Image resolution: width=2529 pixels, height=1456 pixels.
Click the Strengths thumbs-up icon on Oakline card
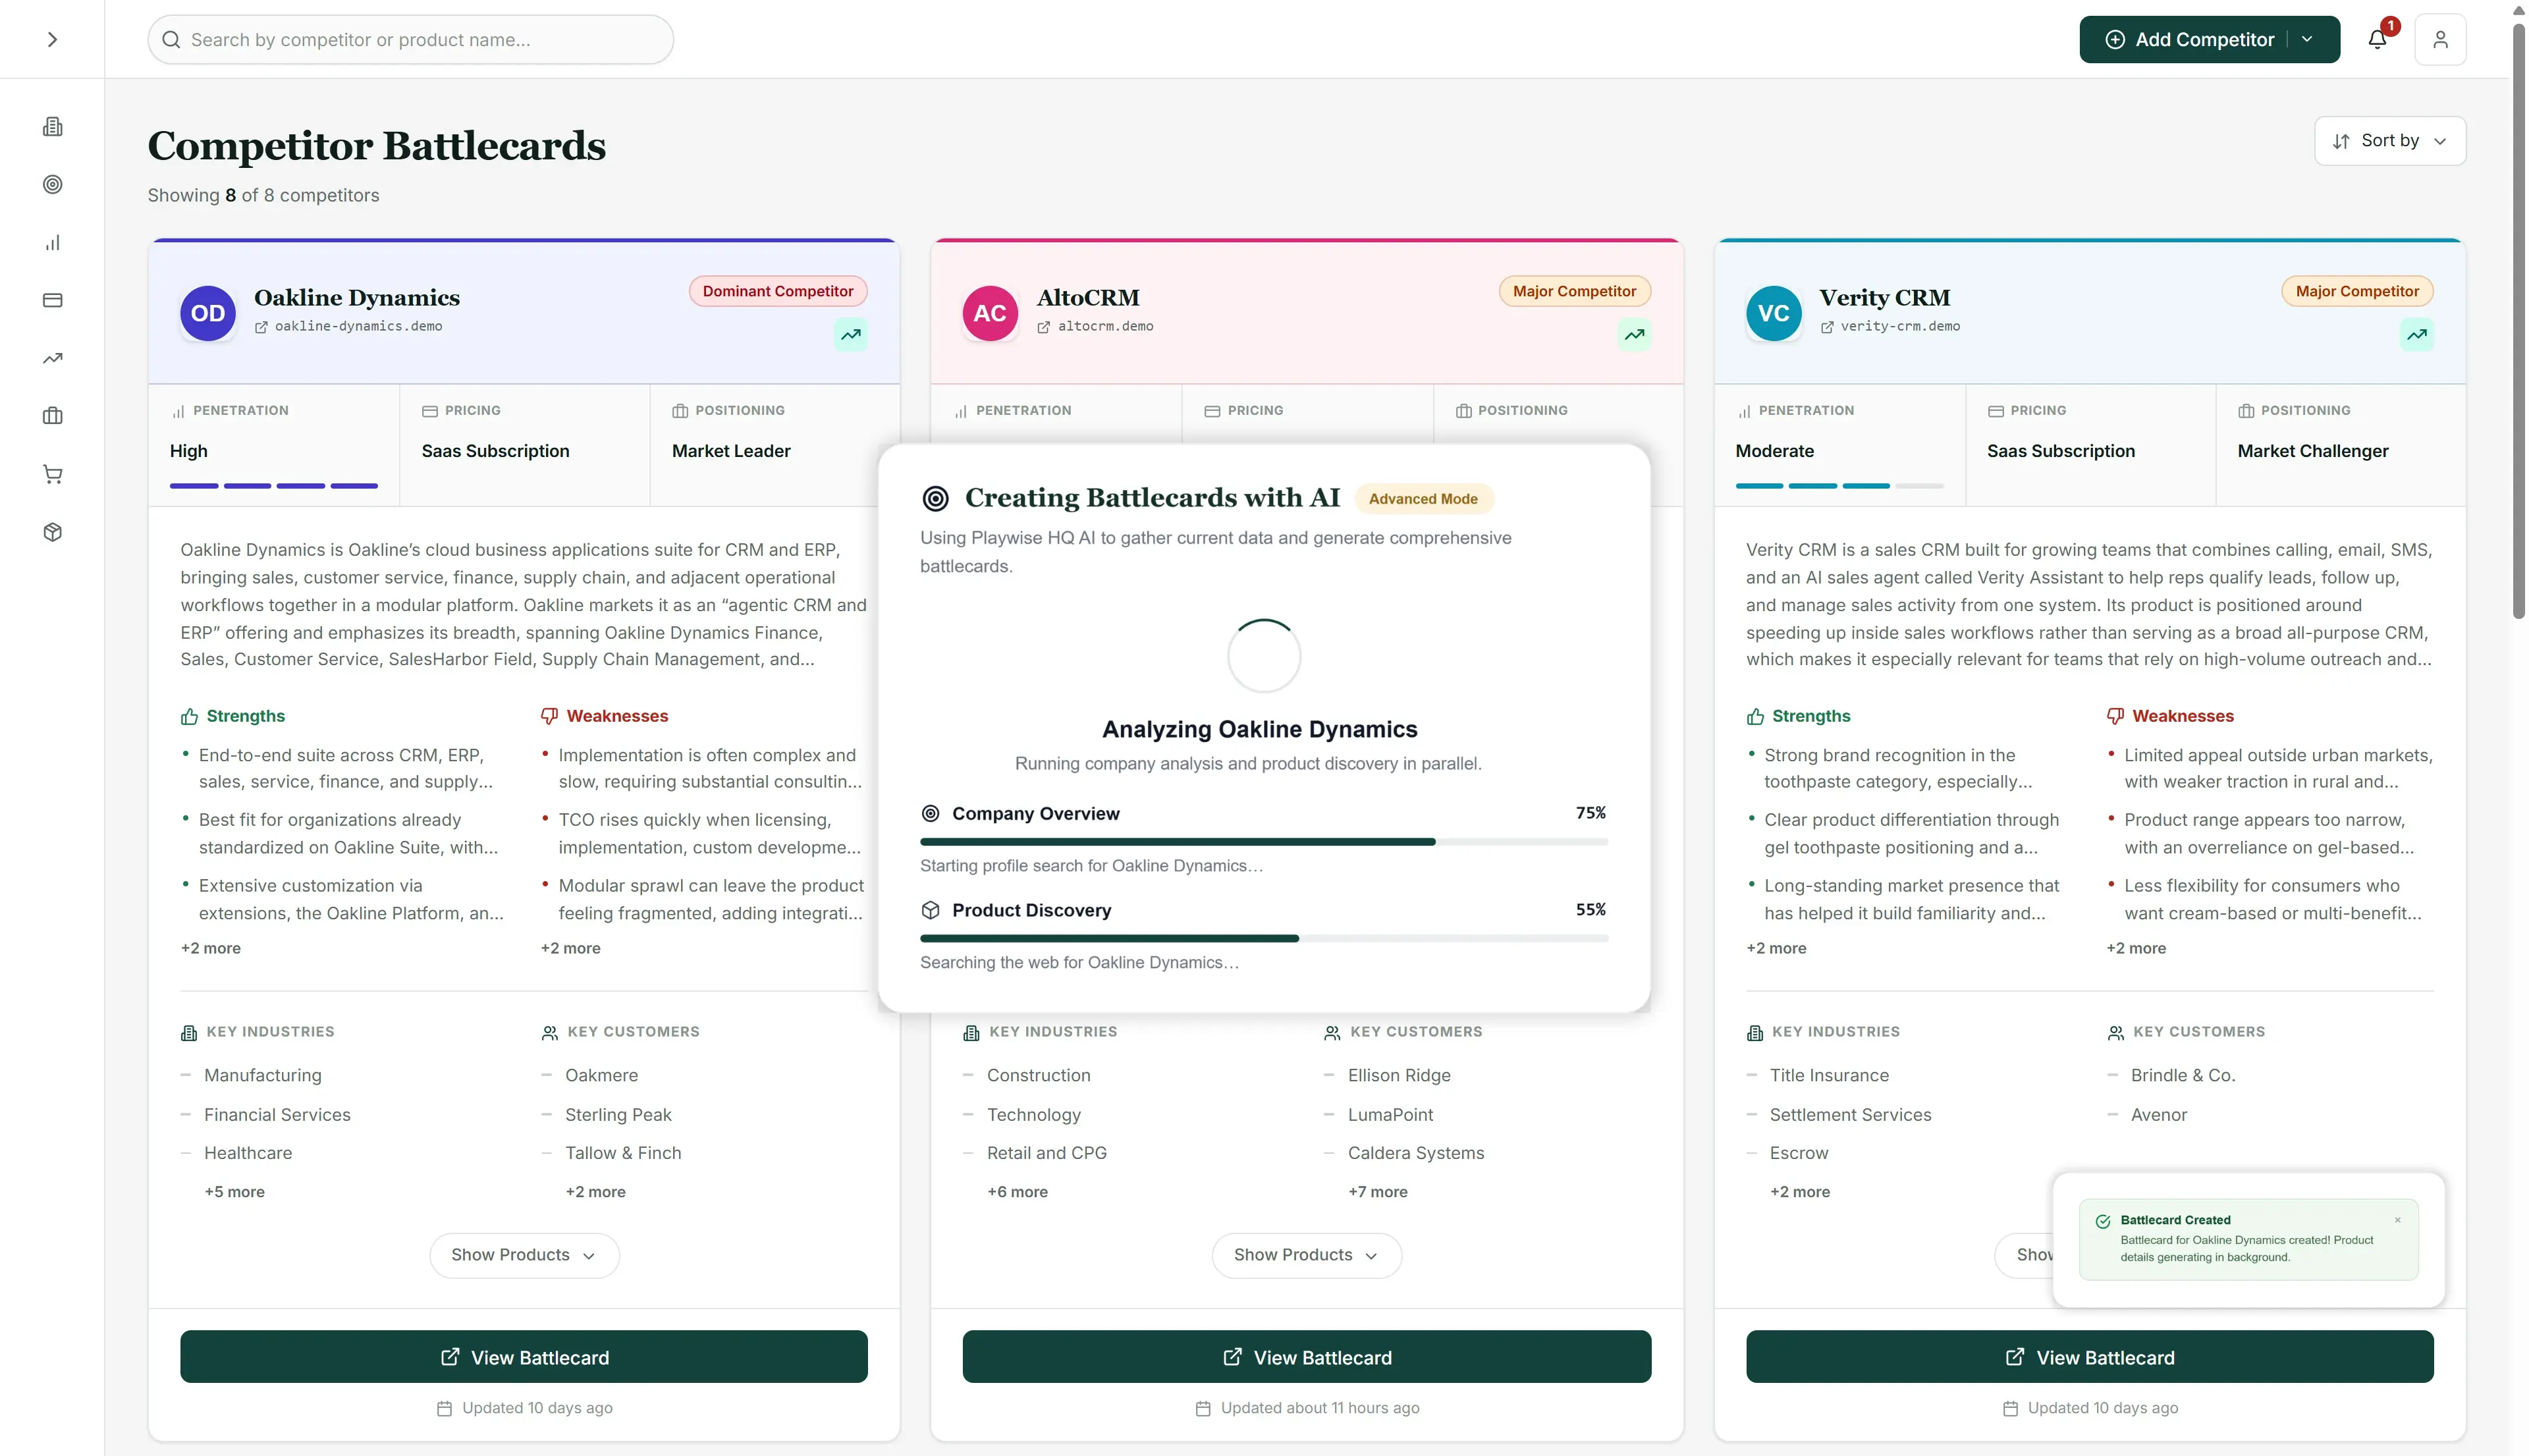coord(189,716)
